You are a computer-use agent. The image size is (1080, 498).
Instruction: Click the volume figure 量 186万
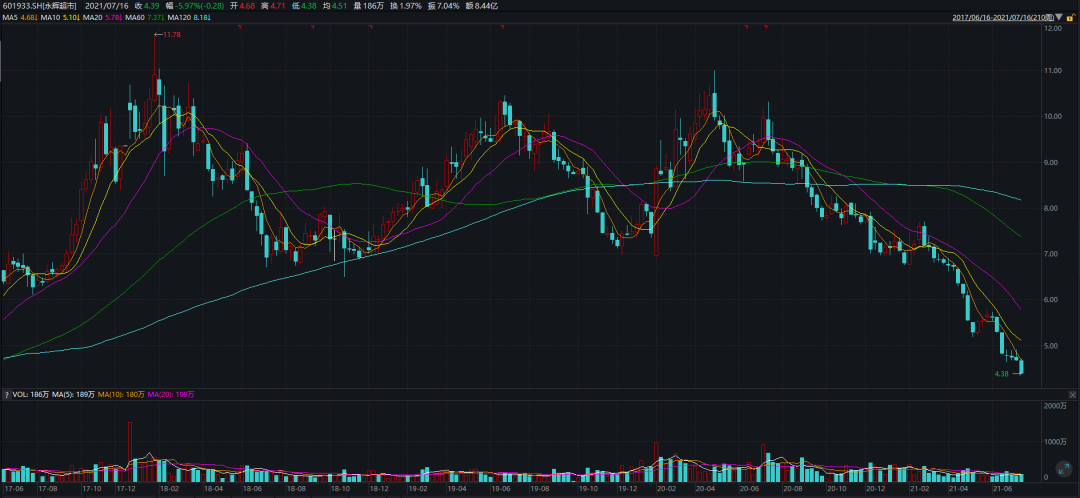(369, 6)
